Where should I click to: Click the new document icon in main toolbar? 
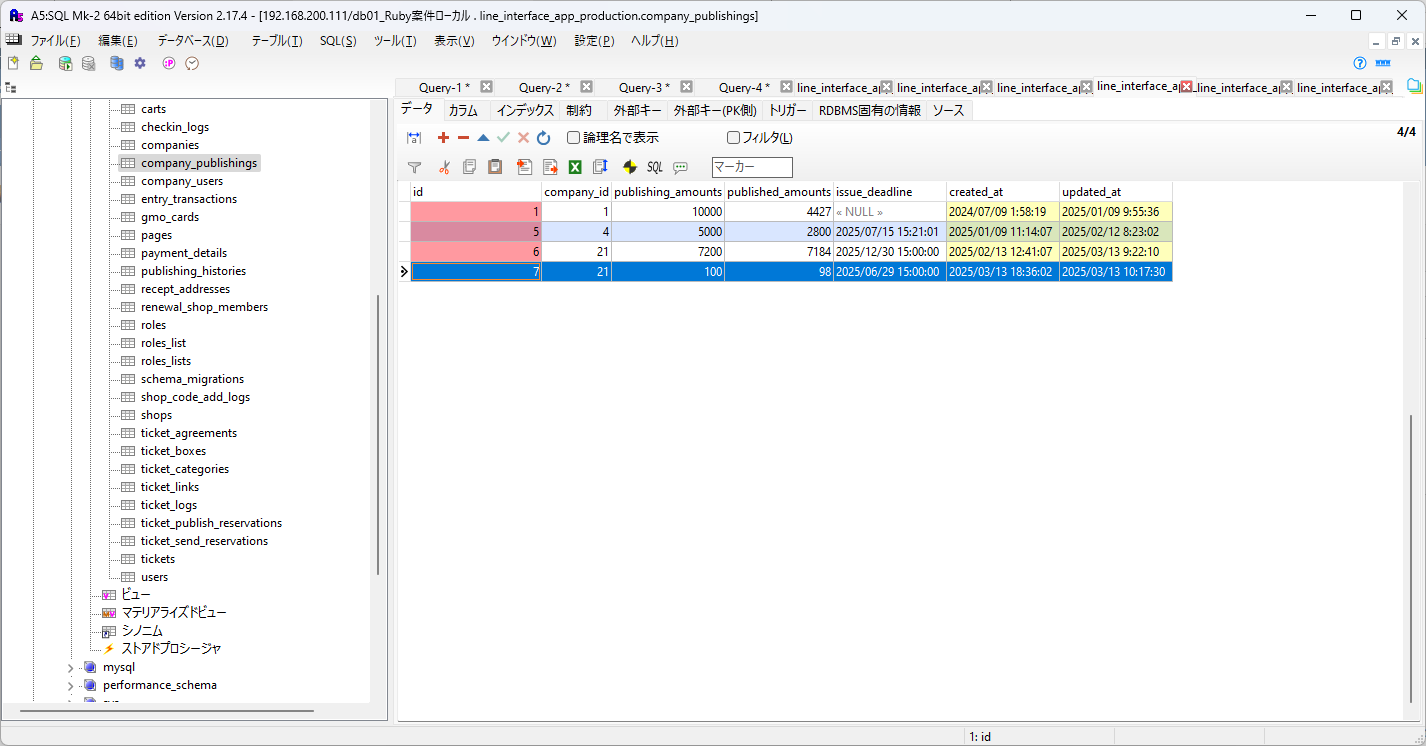(x=13, y=63)
